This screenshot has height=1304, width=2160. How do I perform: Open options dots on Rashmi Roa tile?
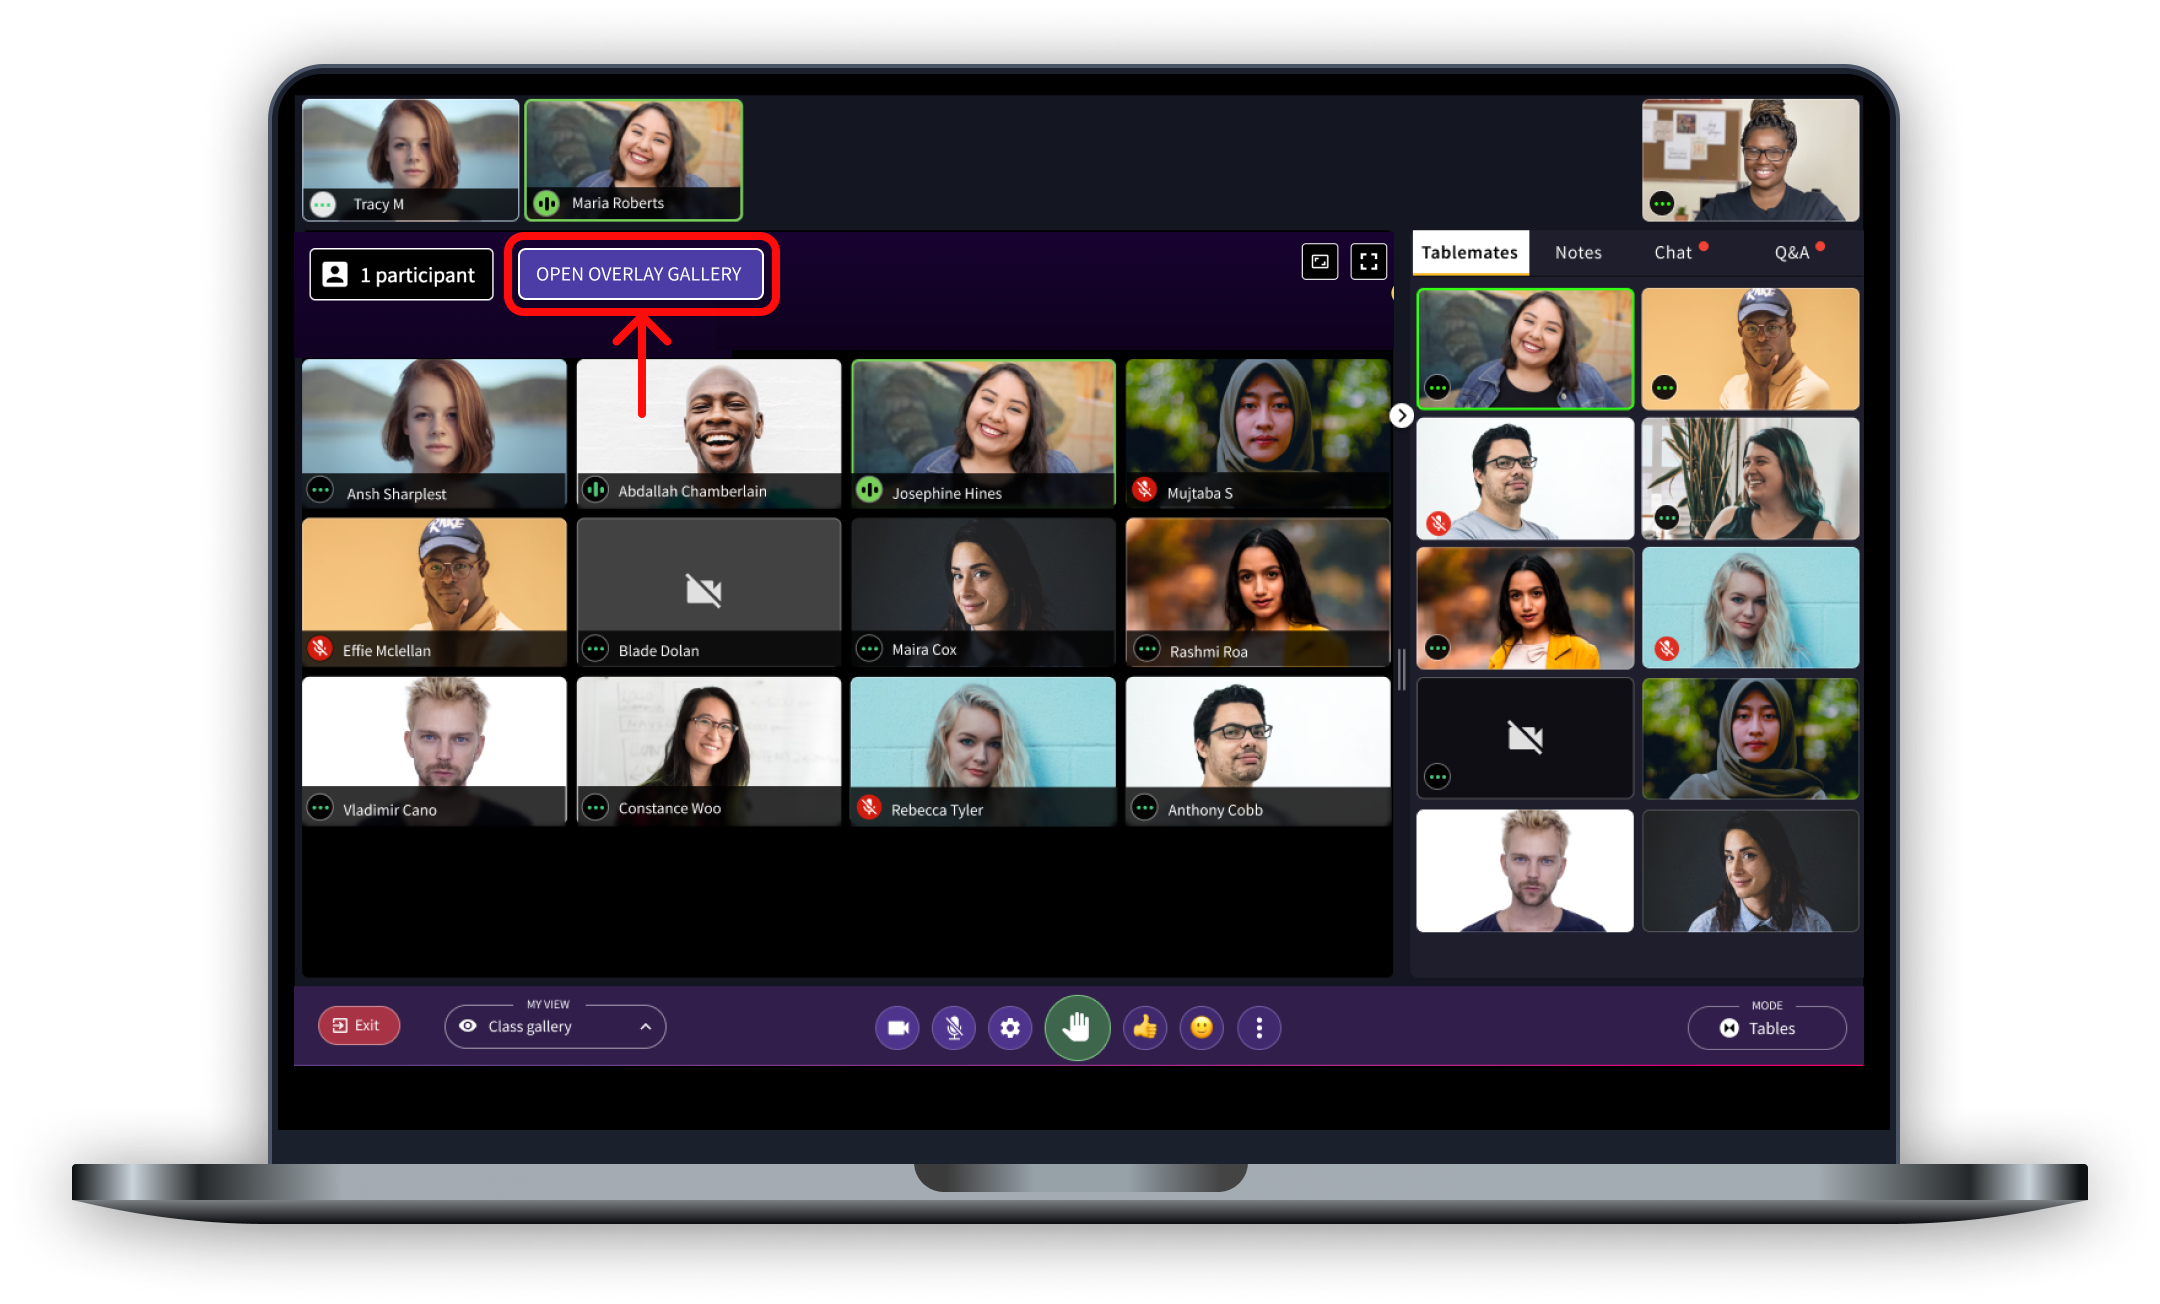(1147, 650)
